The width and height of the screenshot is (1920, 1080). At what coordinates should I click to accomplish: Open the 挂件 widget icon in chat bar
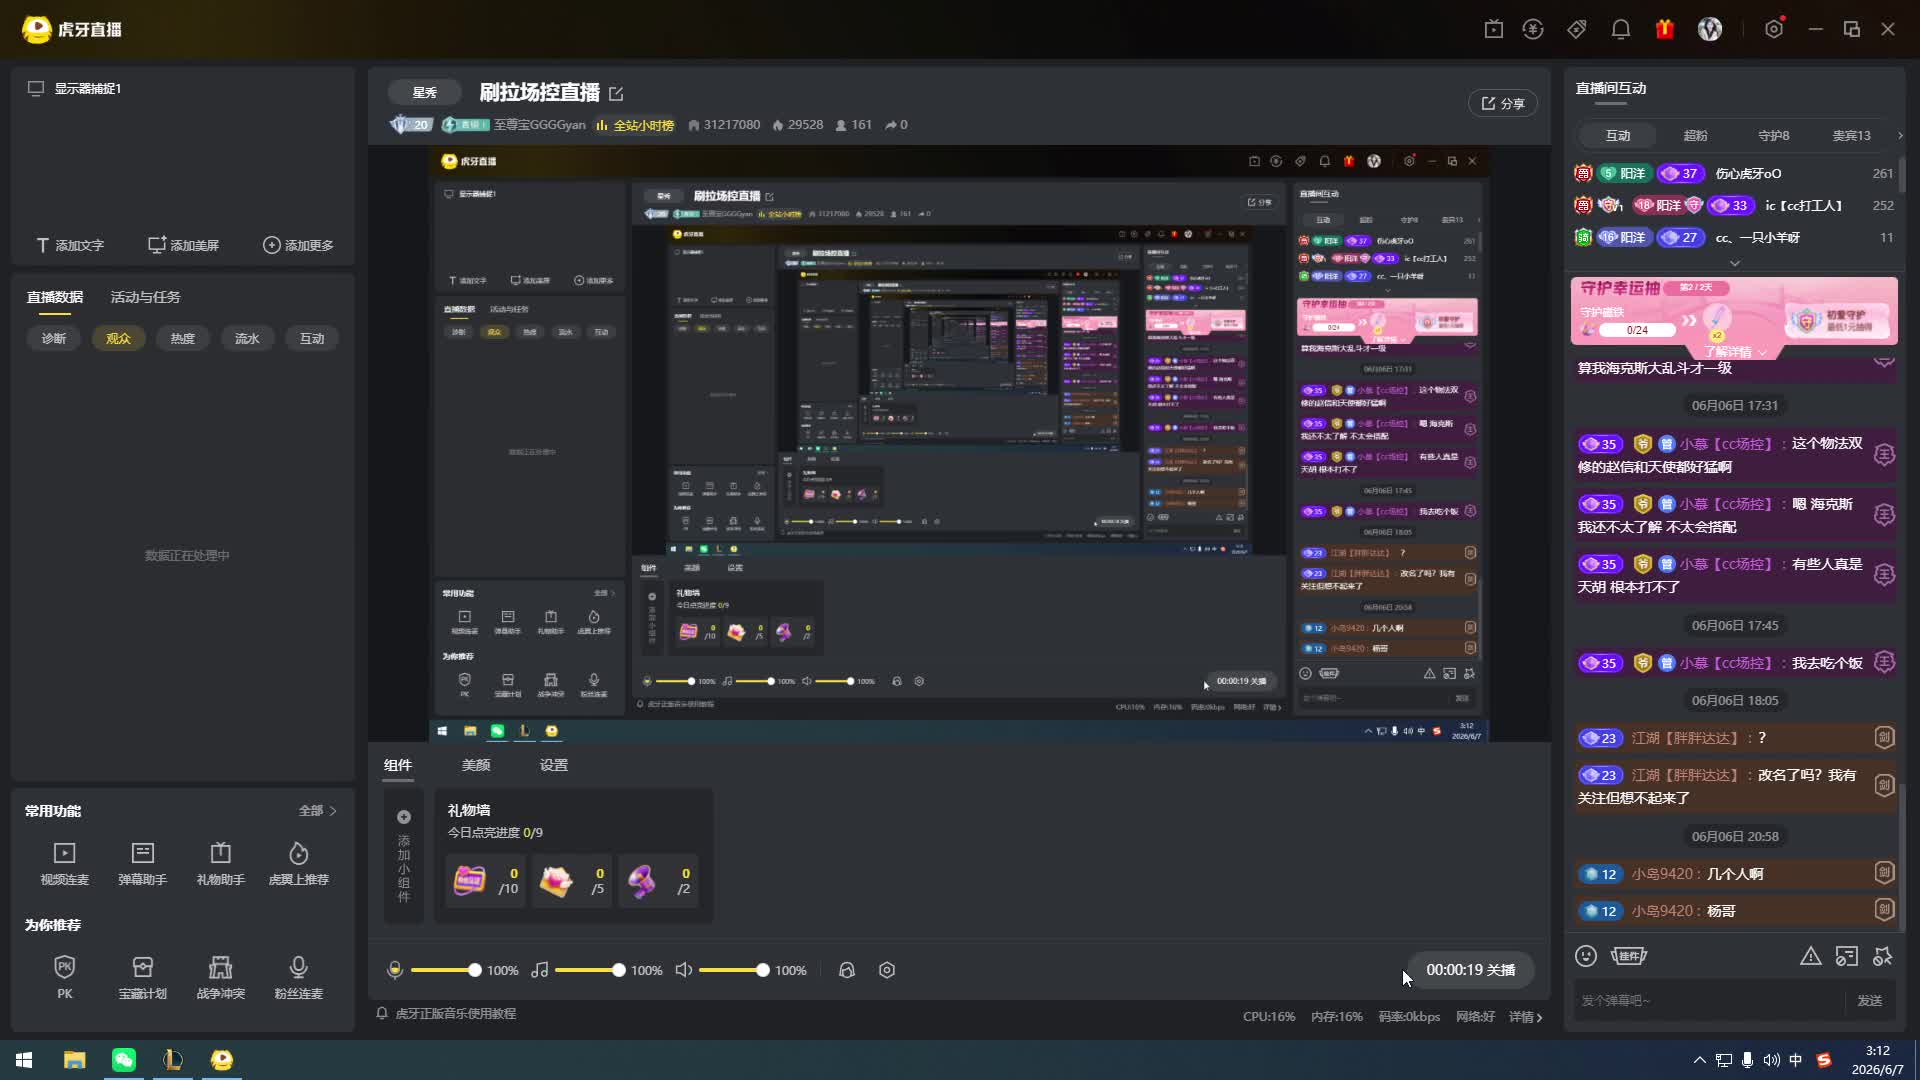click(1629, 956)
